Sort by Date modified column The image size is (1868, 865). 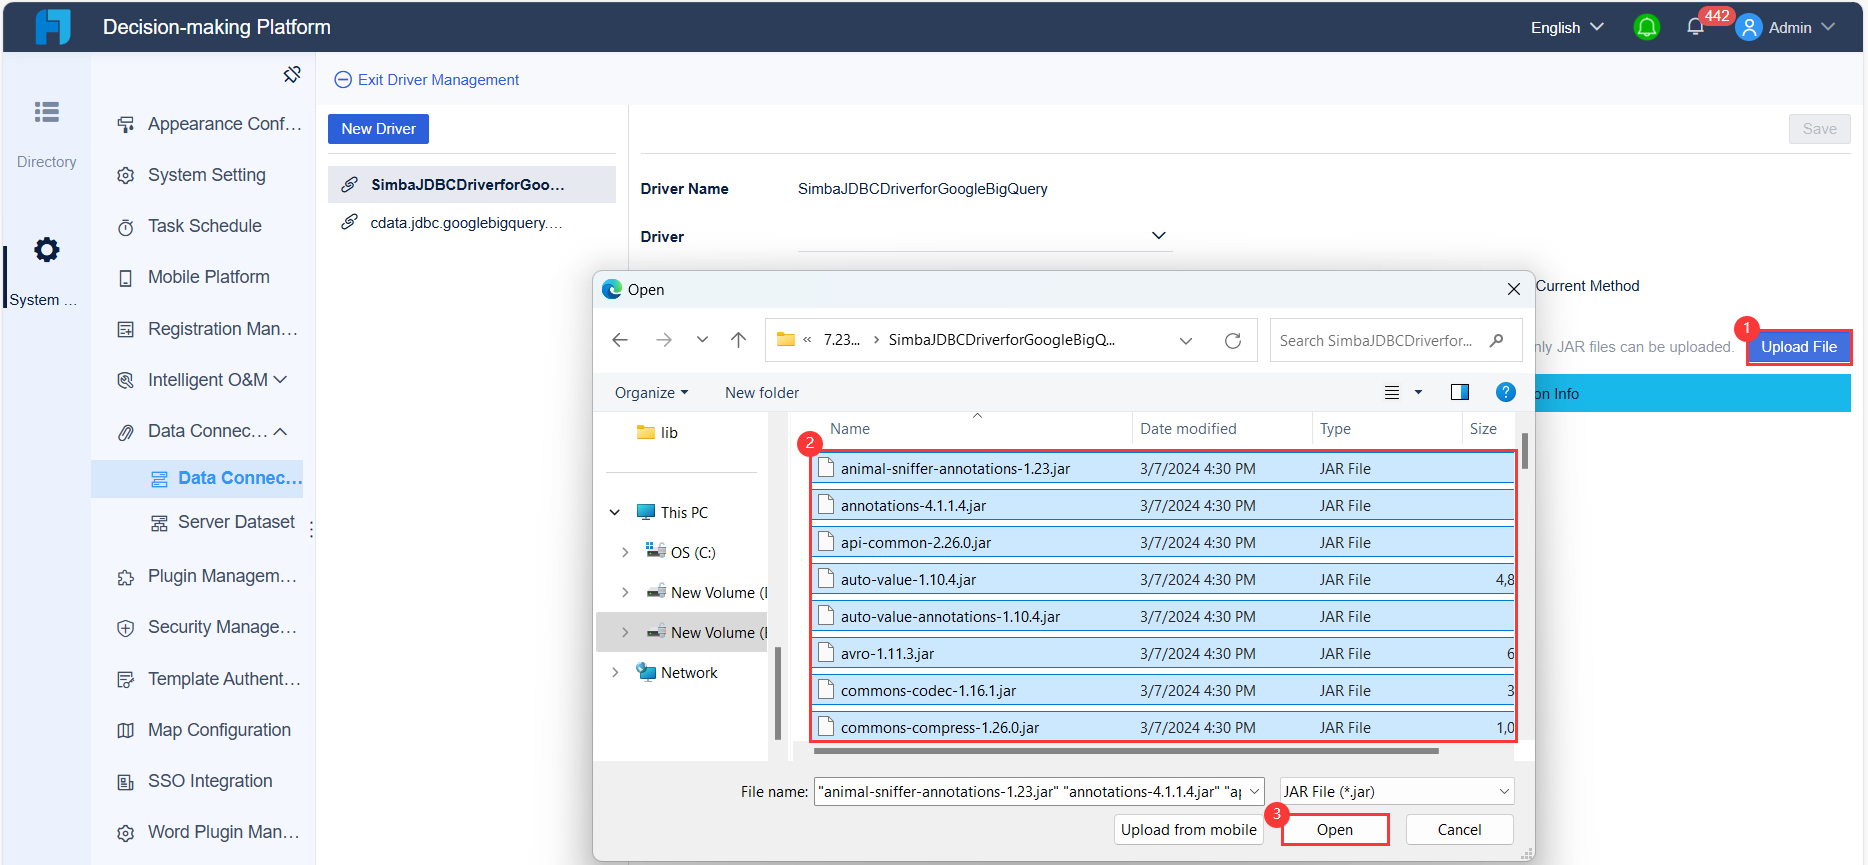coord(1188,428)
